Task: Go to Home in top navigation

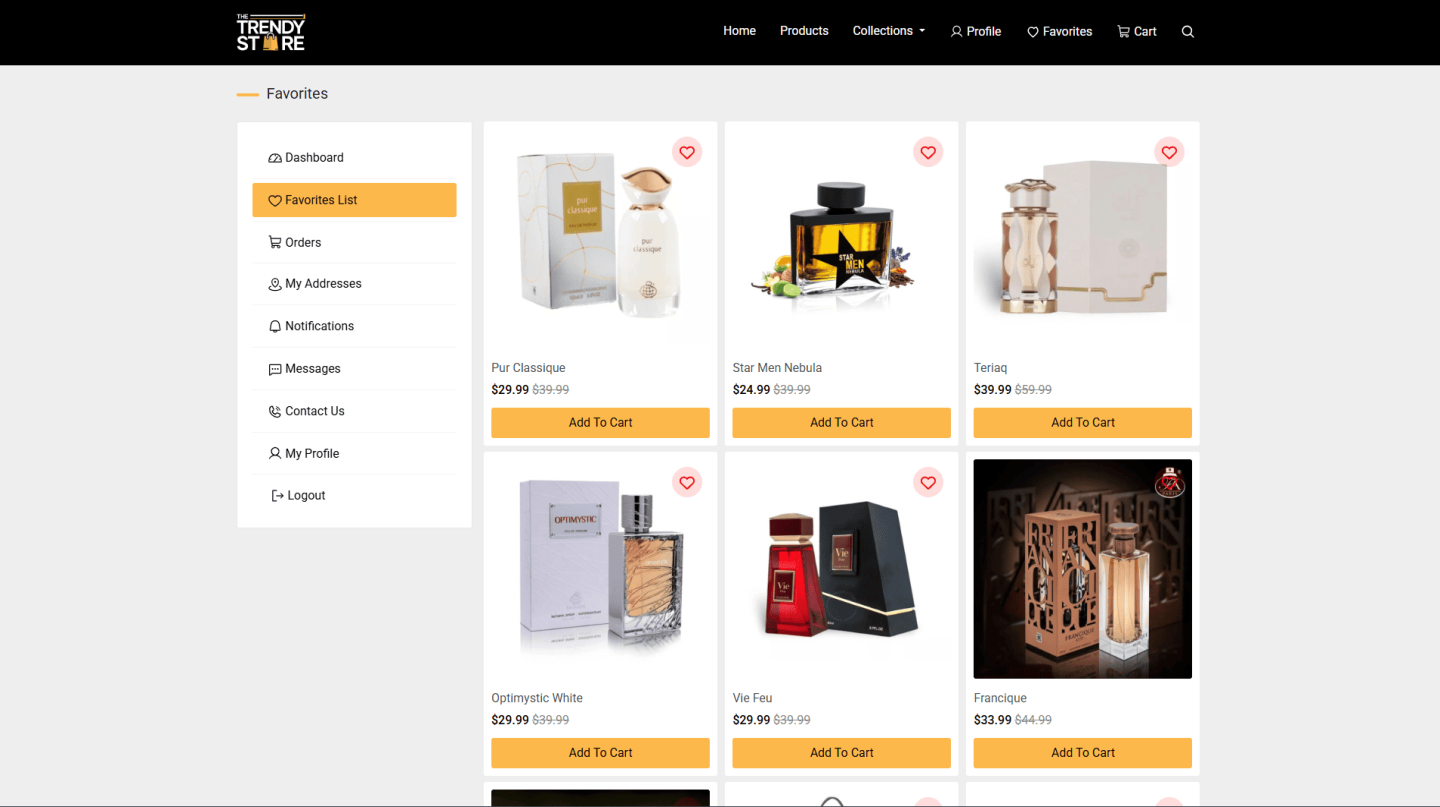Action: 739,31
